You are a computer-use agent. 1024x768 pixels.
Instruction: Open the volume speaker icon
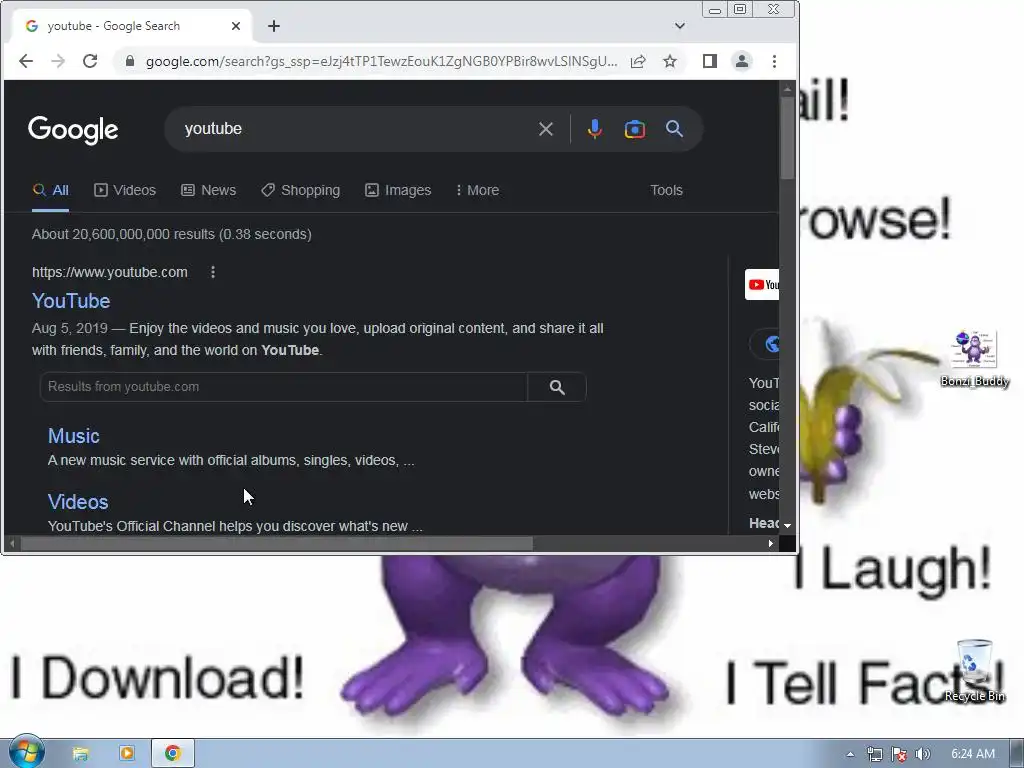click(923, 754)
